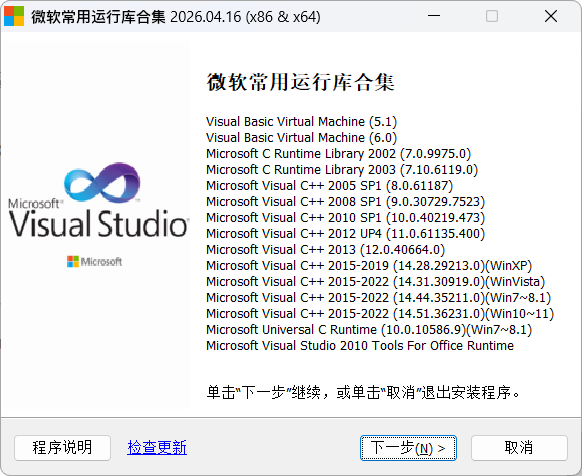Click the Visual C++ 2005 SP1 line

pyautogui.click(x=330, y=186)
